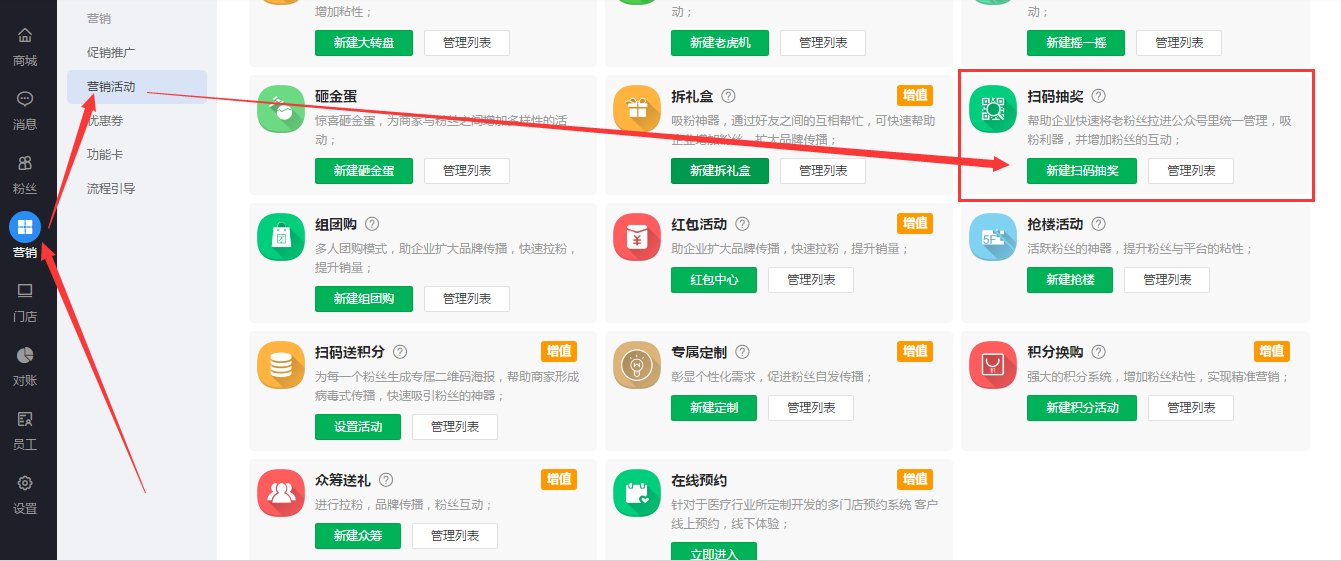The image size is (1341, 561).
Task: Click the 红包活动 red envelope icon
Action: pos(637,237)
